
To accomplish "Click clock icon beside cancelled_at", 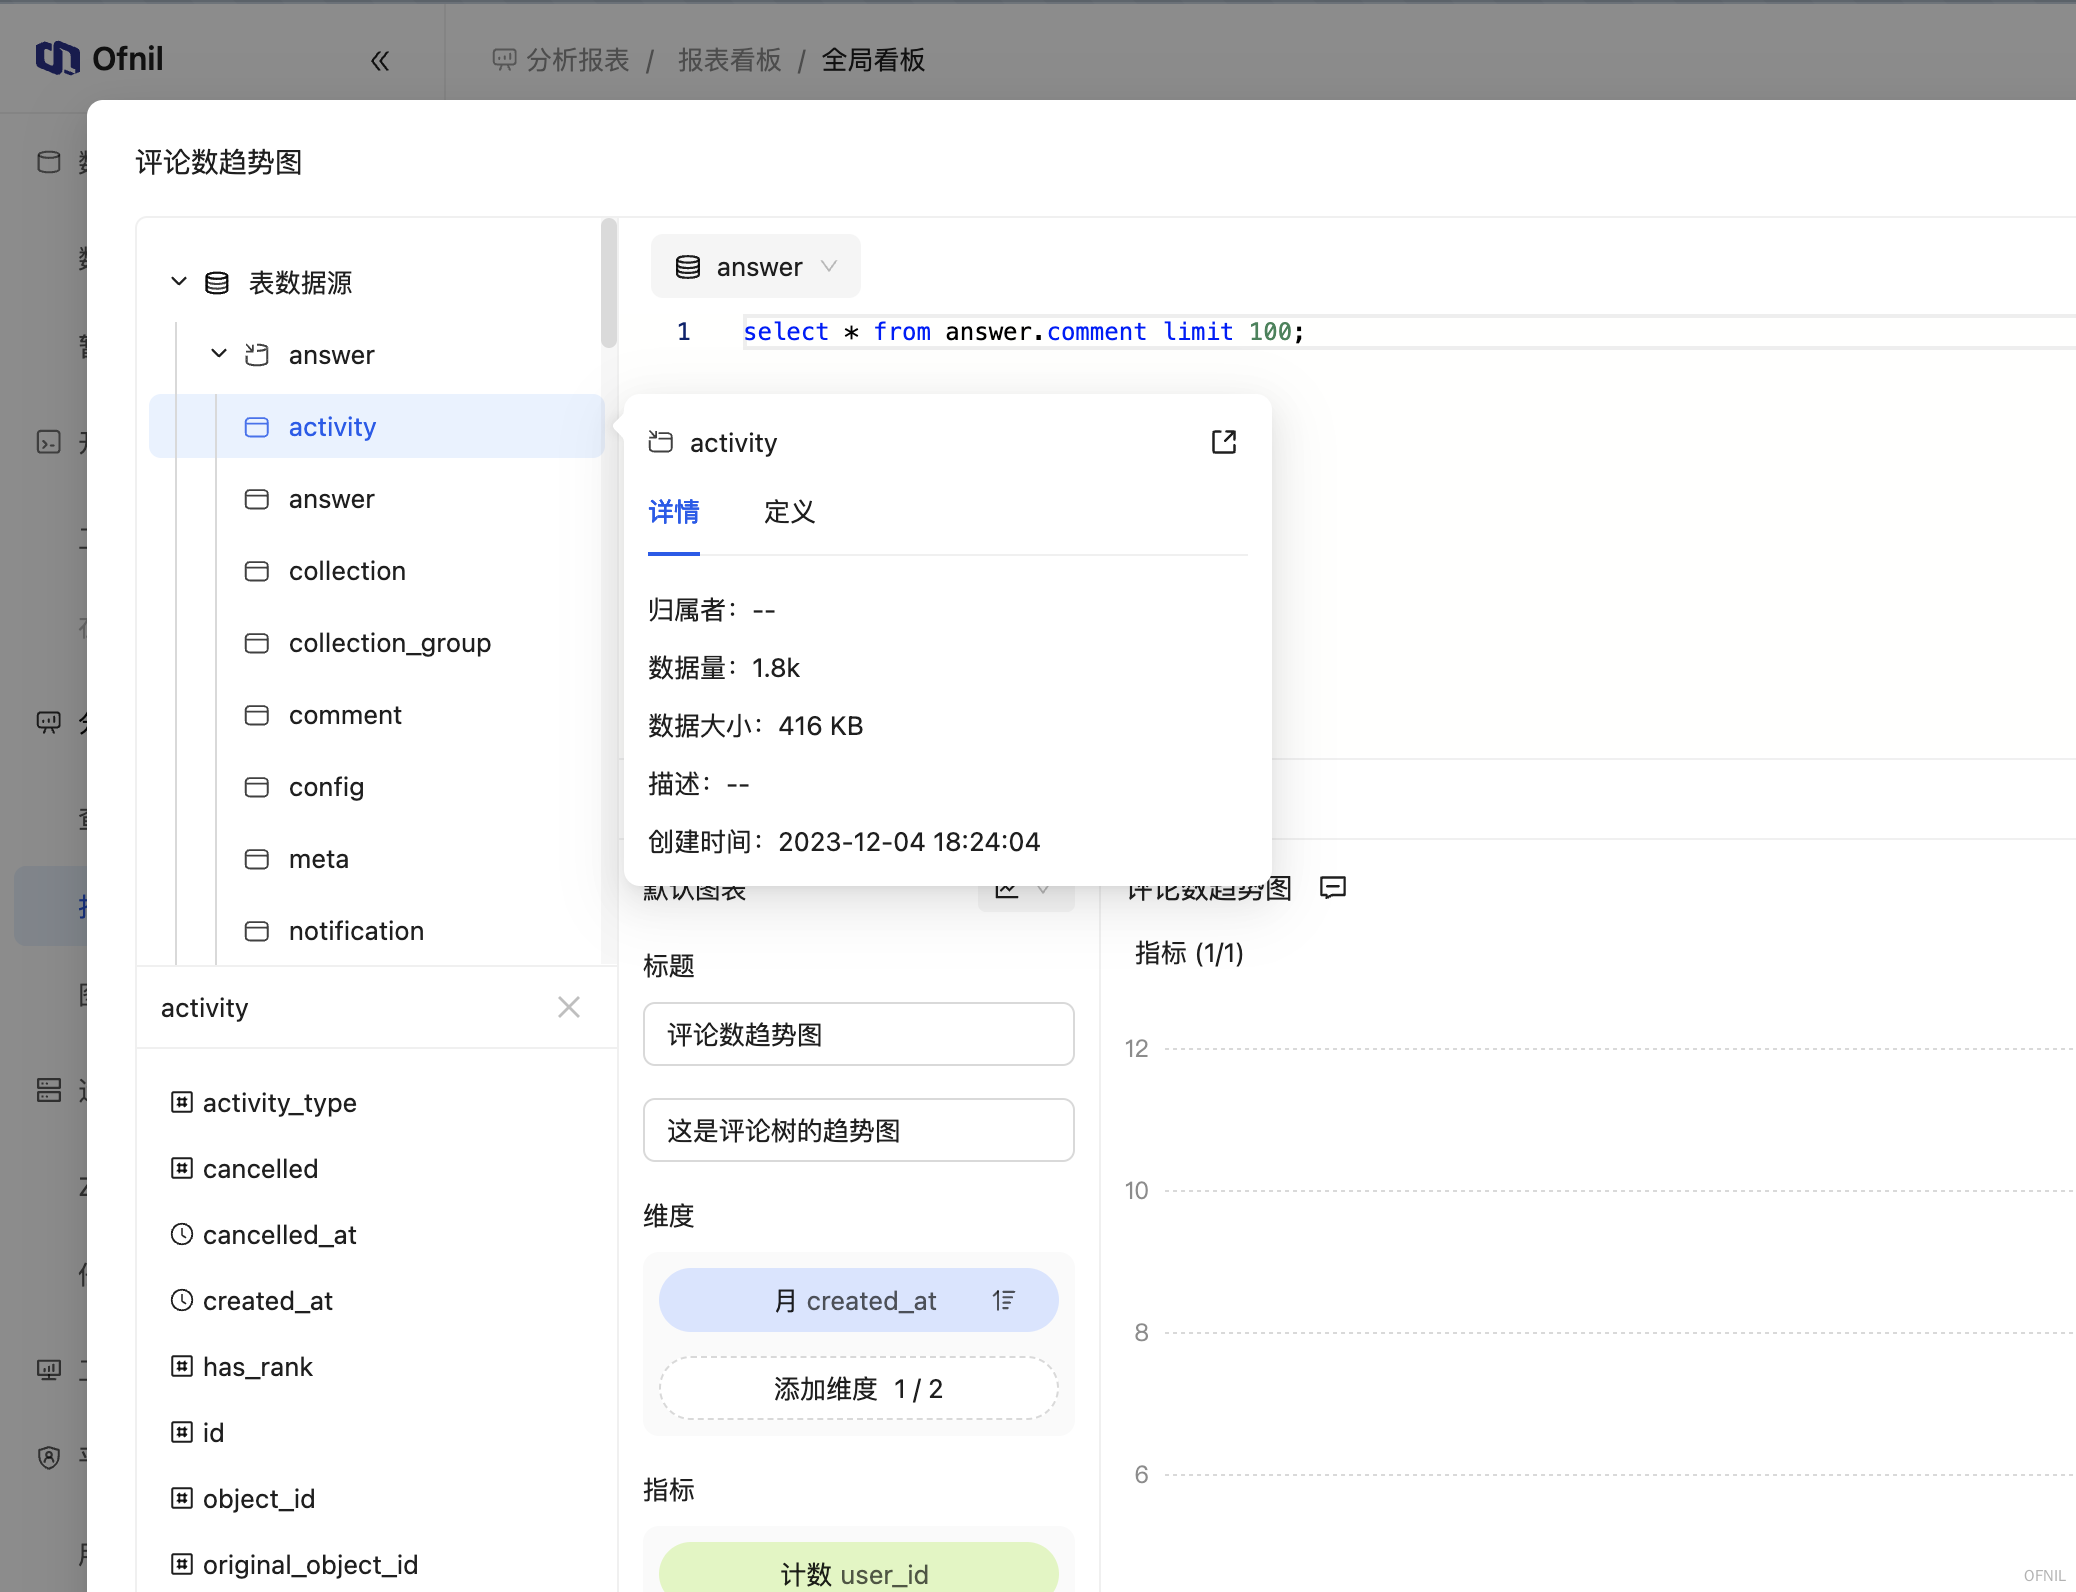I will (182, 1234).
